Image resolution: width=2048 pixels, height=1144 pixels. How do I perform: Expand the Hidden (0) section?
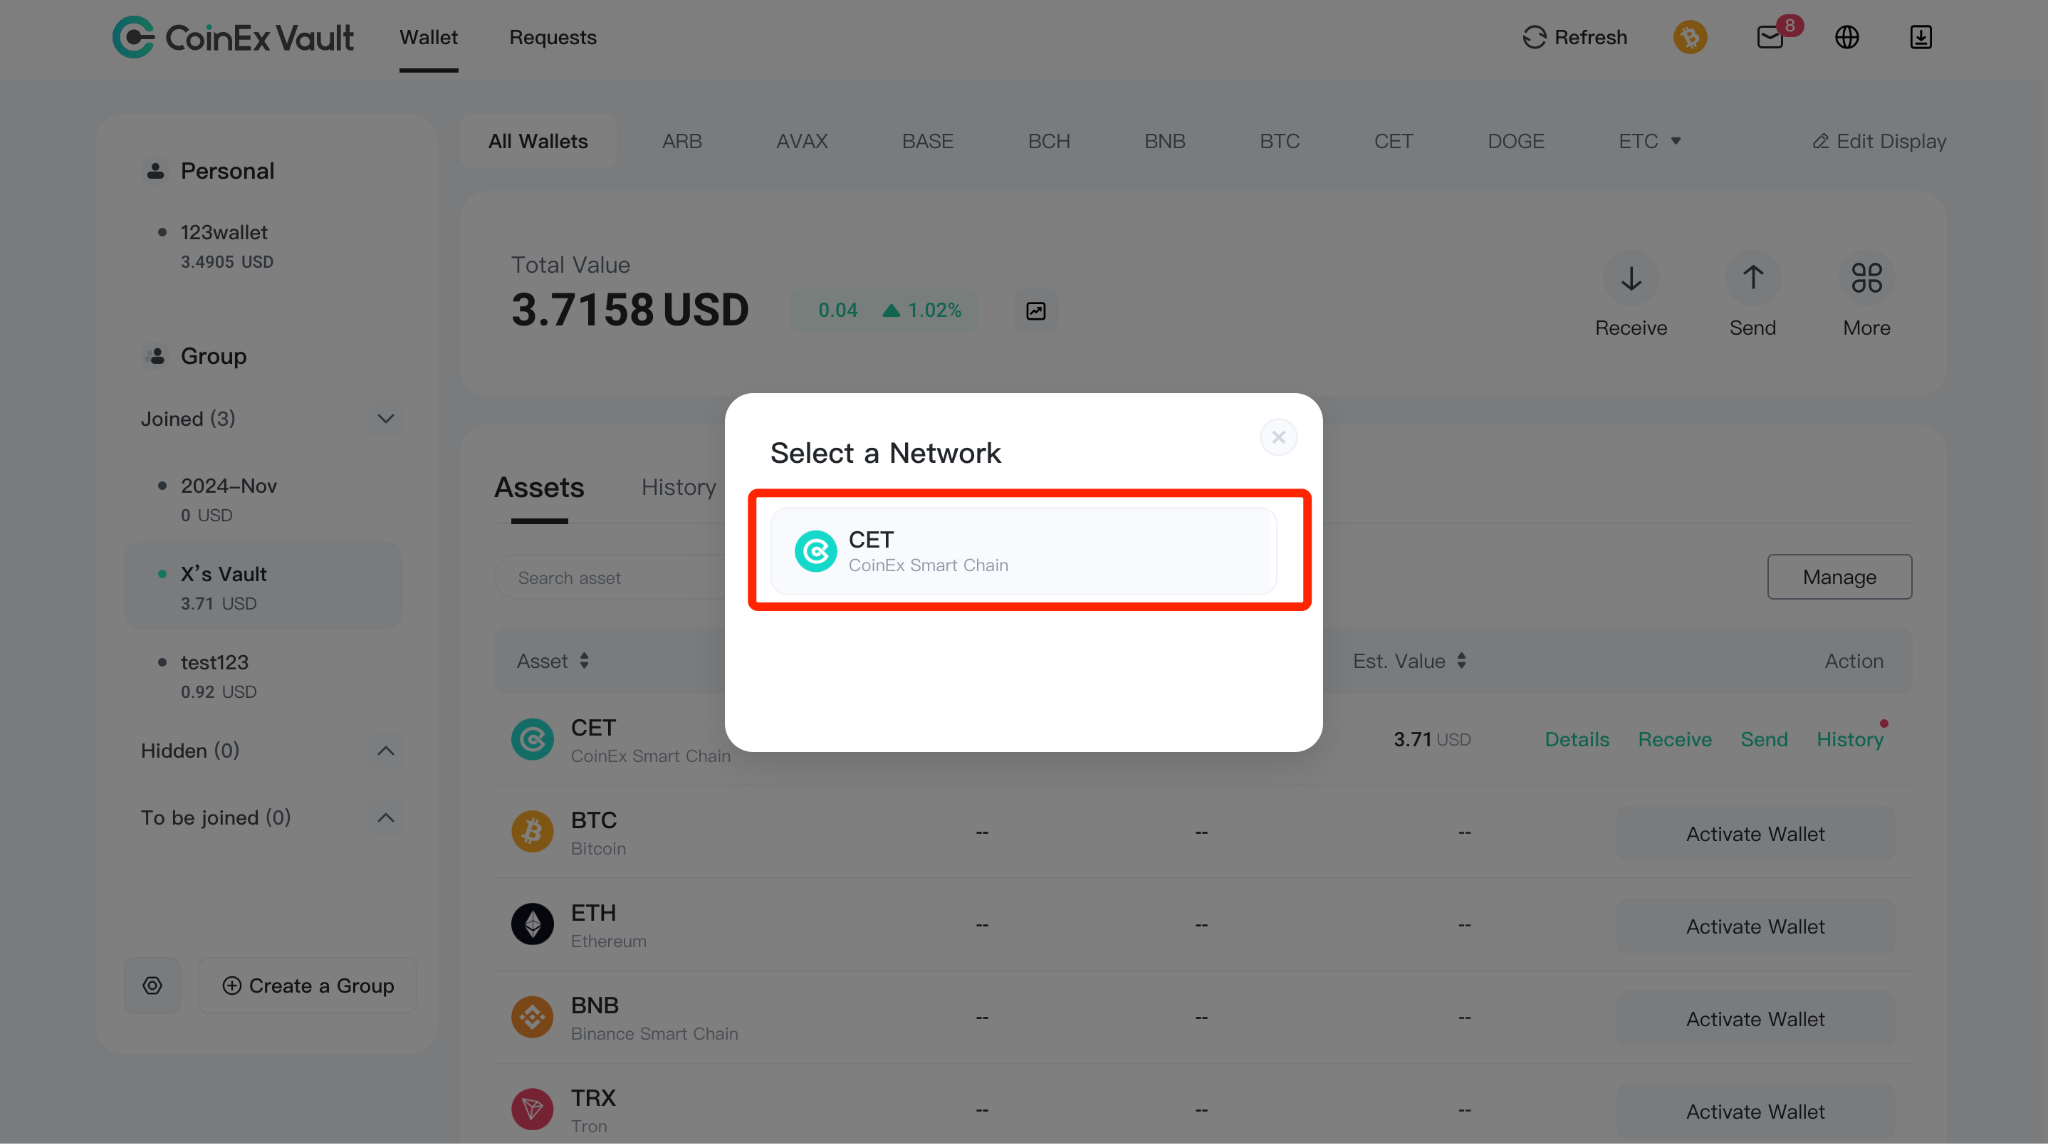point(386,751)
